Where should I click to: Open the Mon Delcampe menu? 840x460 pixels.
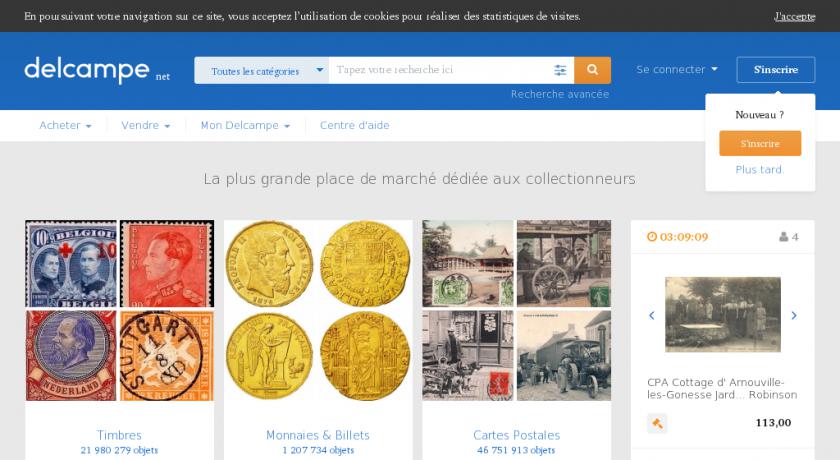pos(245,125)
